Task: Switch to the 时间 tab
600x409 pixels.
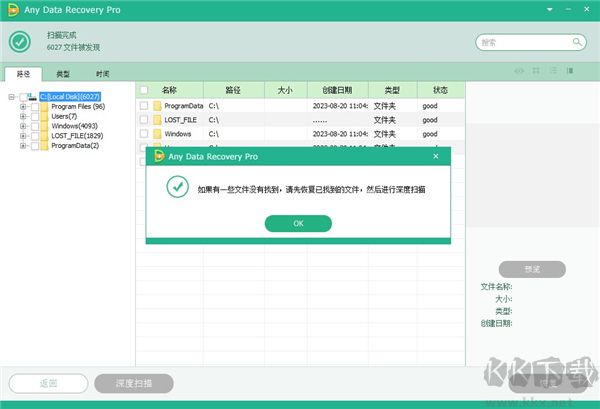Action: (103, 74)
